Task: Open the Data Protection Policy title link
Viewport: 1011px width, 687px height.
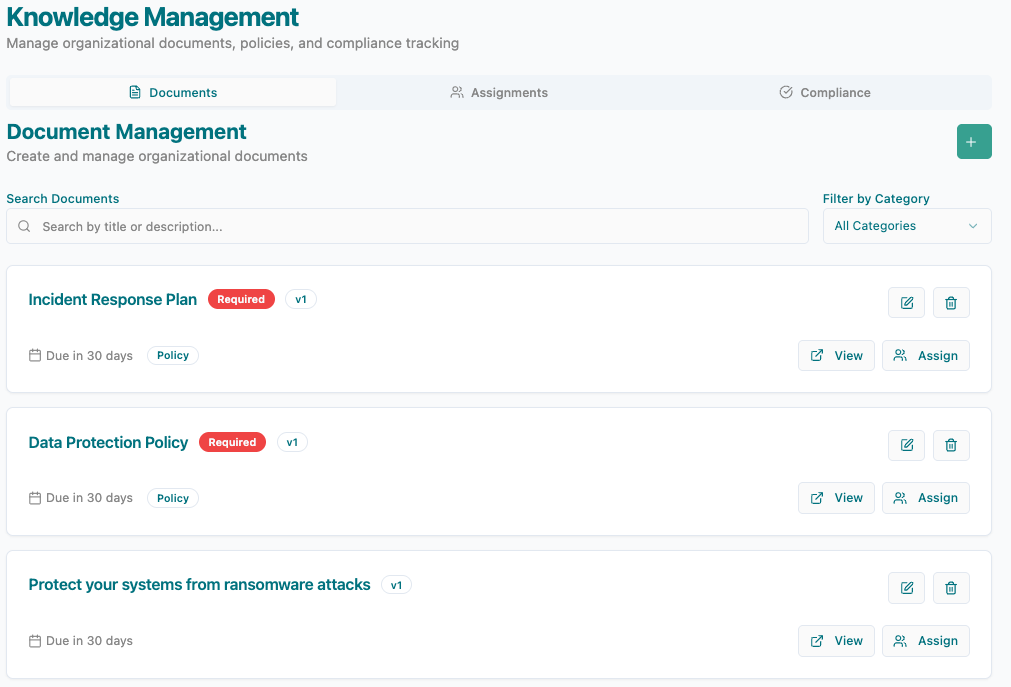Action: 108,442
